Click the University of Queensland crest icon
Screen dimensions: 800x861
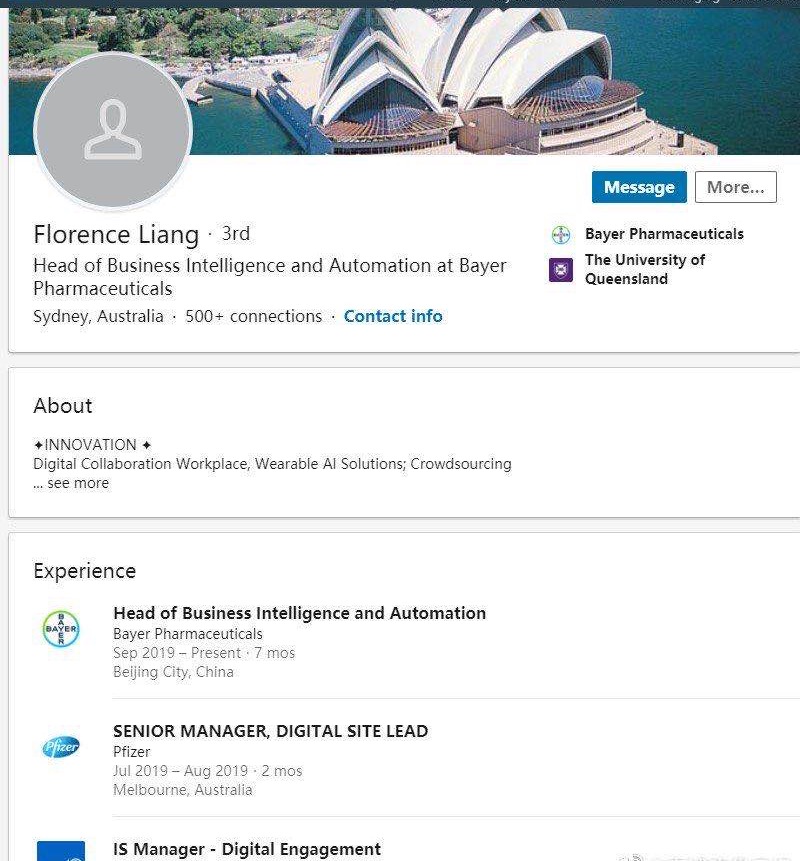point(561,270)
